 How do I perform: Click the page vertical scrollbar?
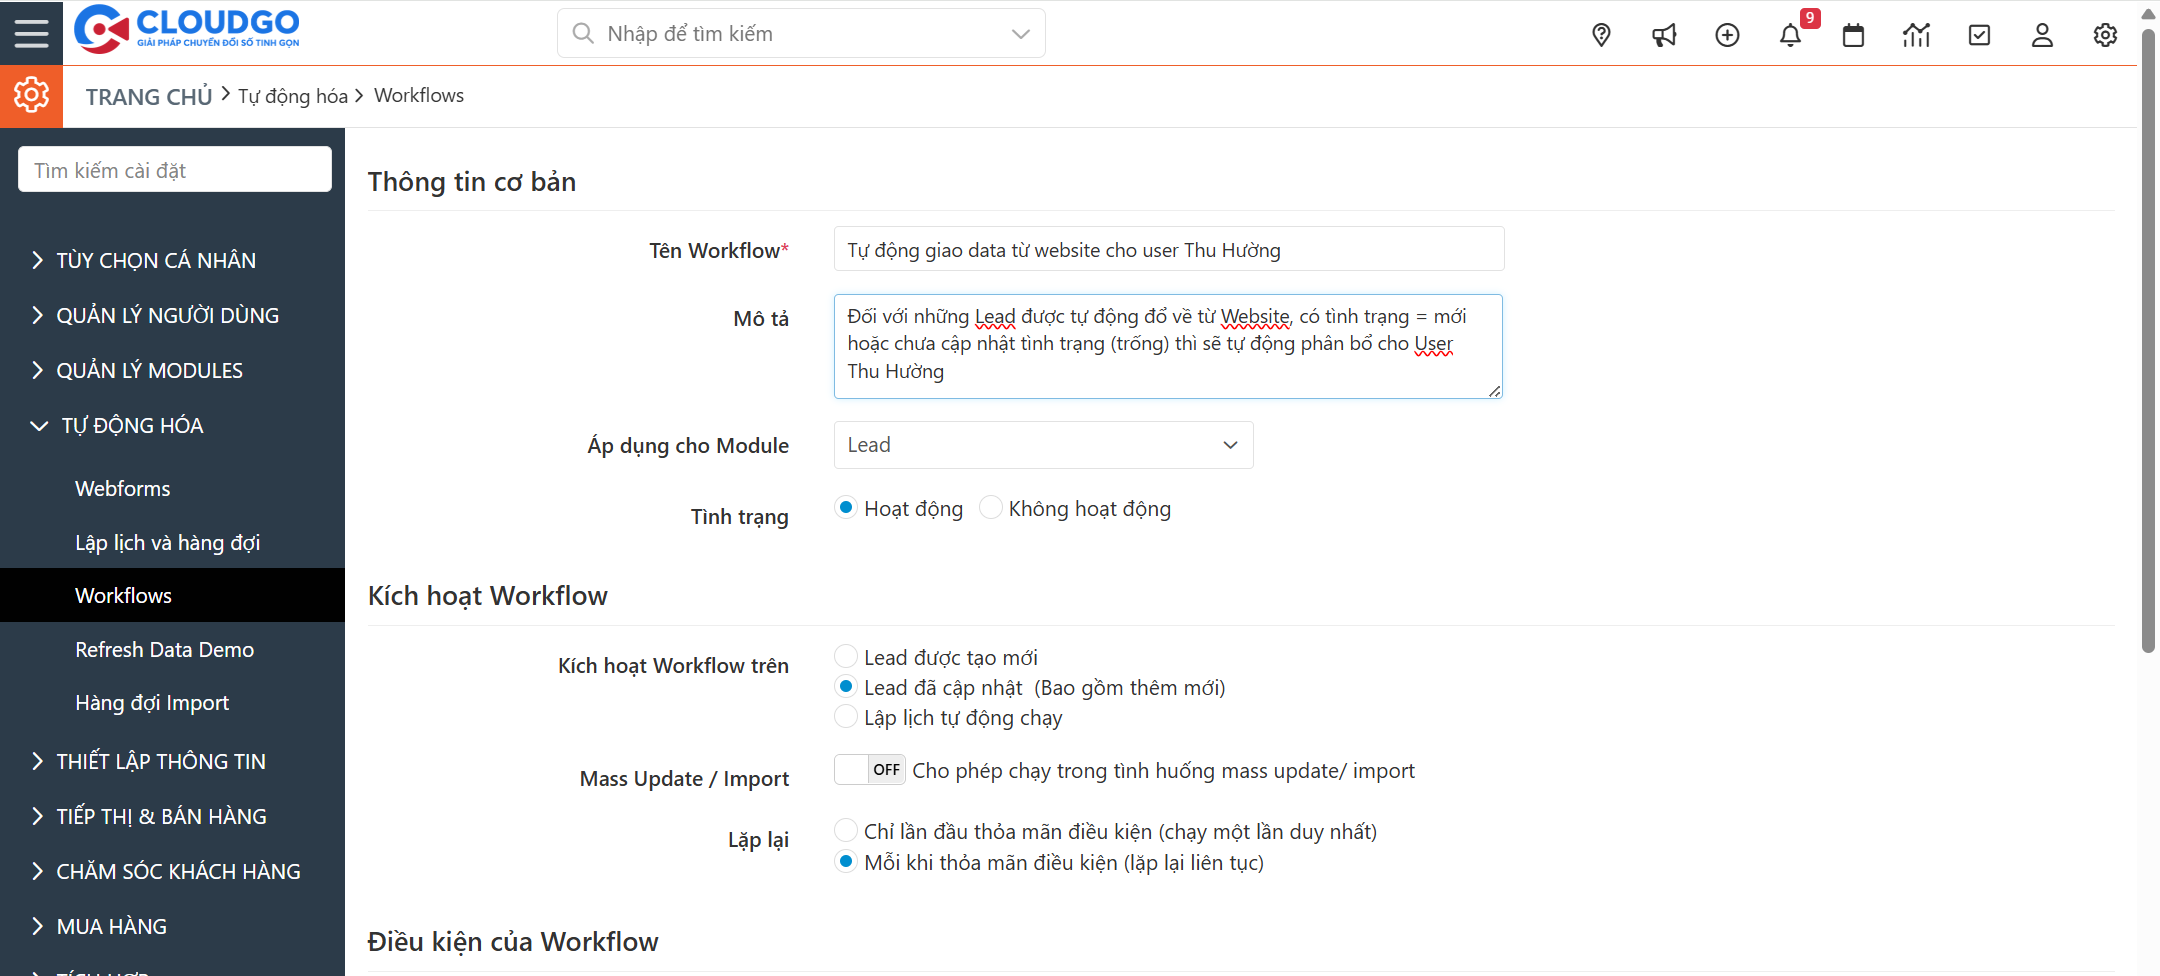coord(2148,340)
